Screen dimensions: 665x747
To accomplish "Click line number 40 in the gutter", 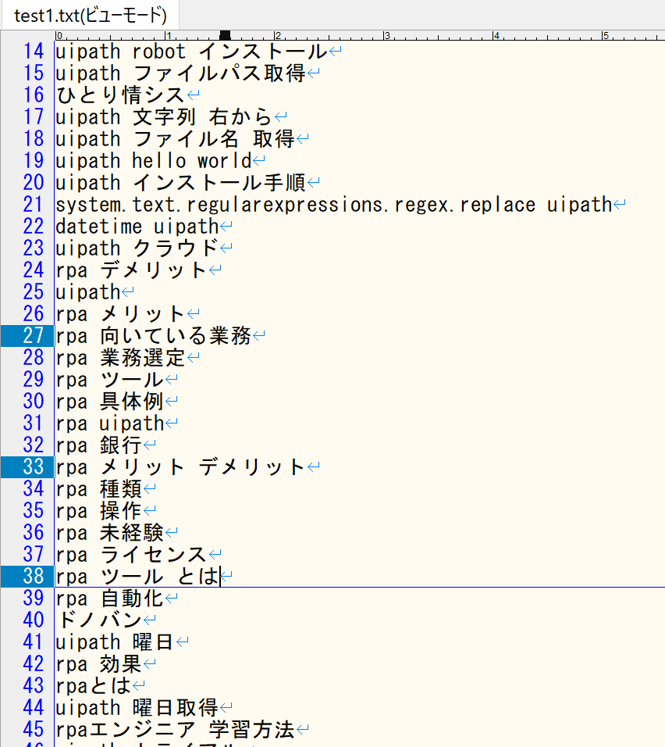I will (x=33, y=620).
